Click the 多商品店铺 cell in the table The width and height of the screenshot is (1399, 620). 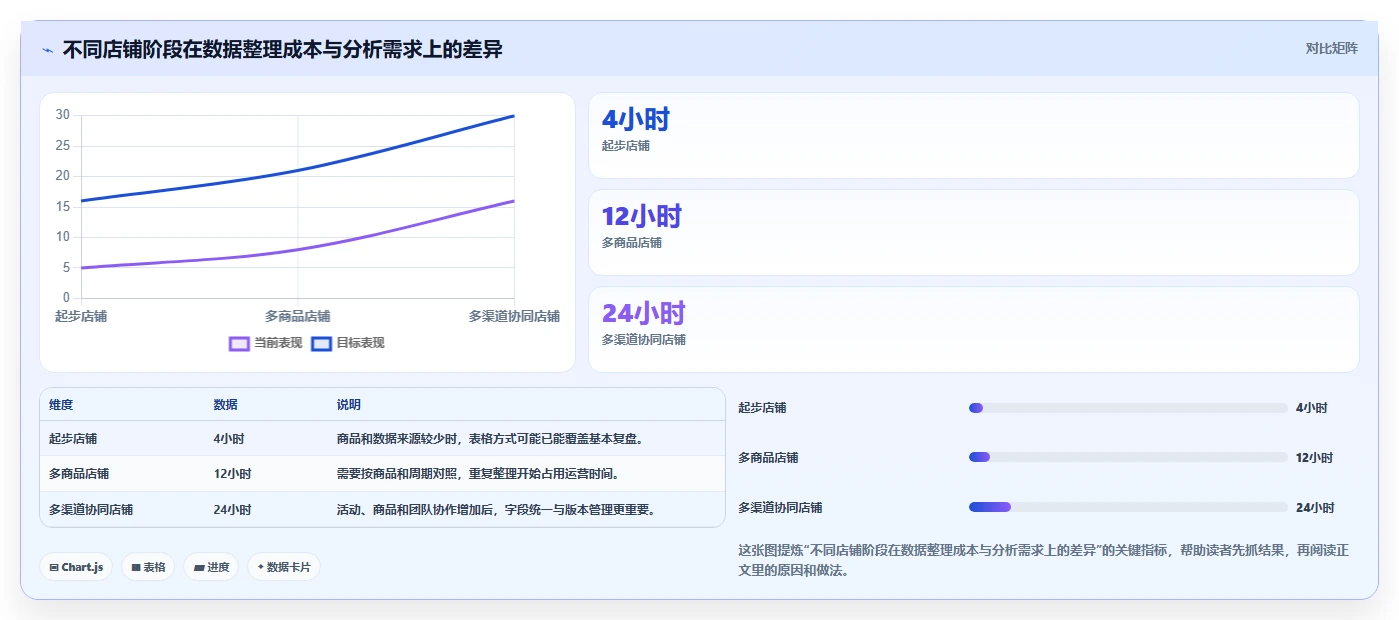(x=79, y=474)
